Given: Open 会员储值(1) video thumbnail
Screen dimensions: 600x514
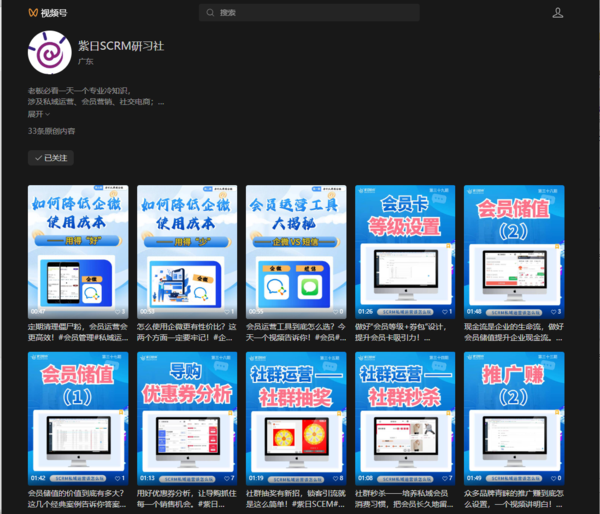Looking at the screenshot, I should 78,418.
